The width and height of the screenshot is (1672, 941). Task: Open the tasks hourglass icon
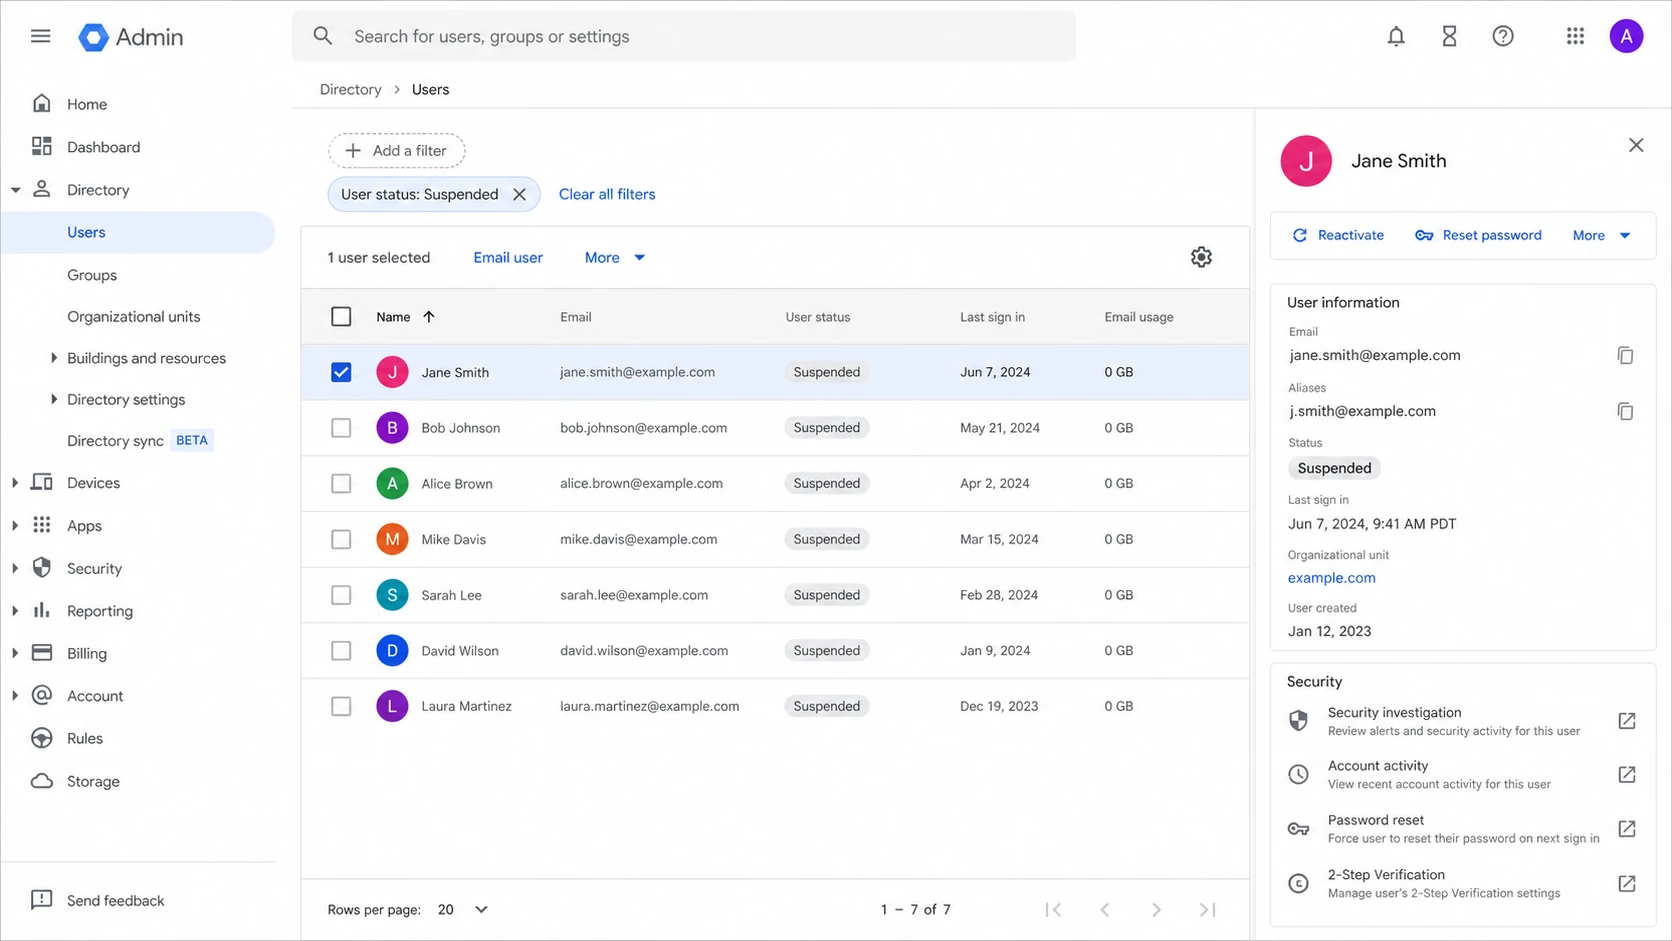1449,36
